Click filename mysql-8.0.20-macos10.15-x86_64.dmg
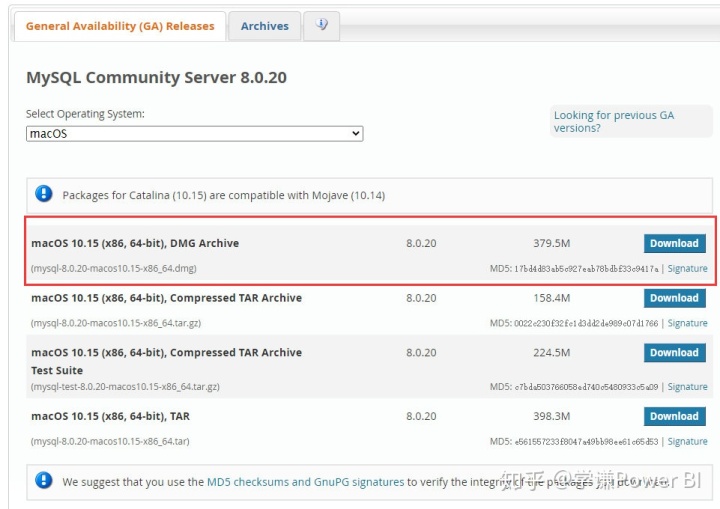Image resolution: width=720 pixels, height=509 pixels. [x=113, y=268]
